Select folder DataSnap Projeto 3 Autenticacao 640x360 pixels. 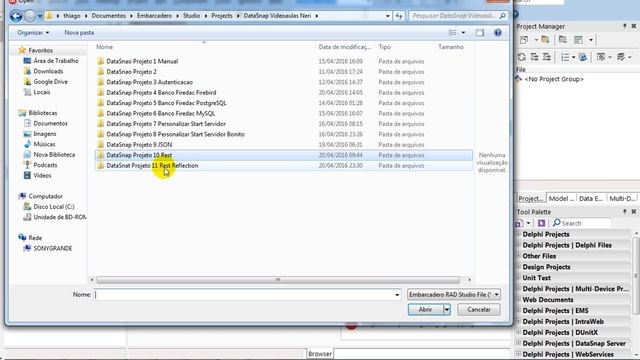[149, 82]
